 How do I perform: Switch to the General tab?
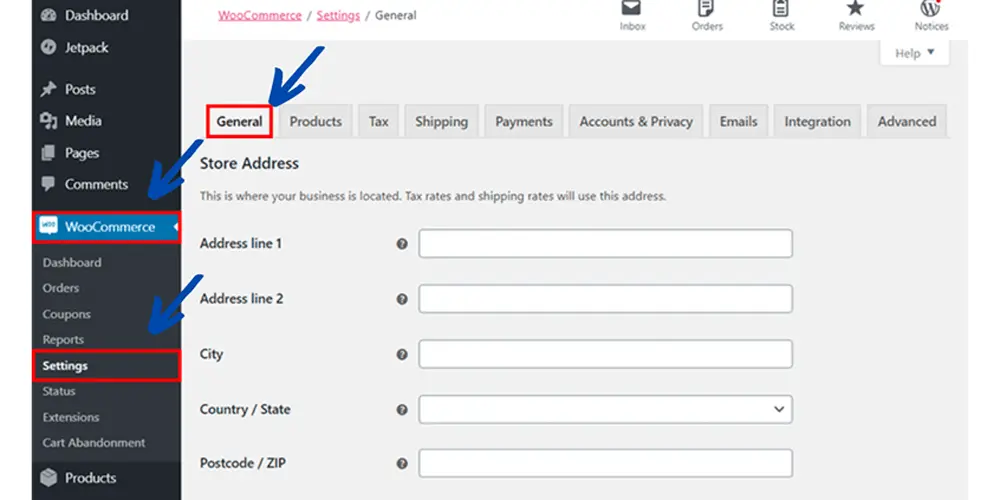click(x=239, y=121)
